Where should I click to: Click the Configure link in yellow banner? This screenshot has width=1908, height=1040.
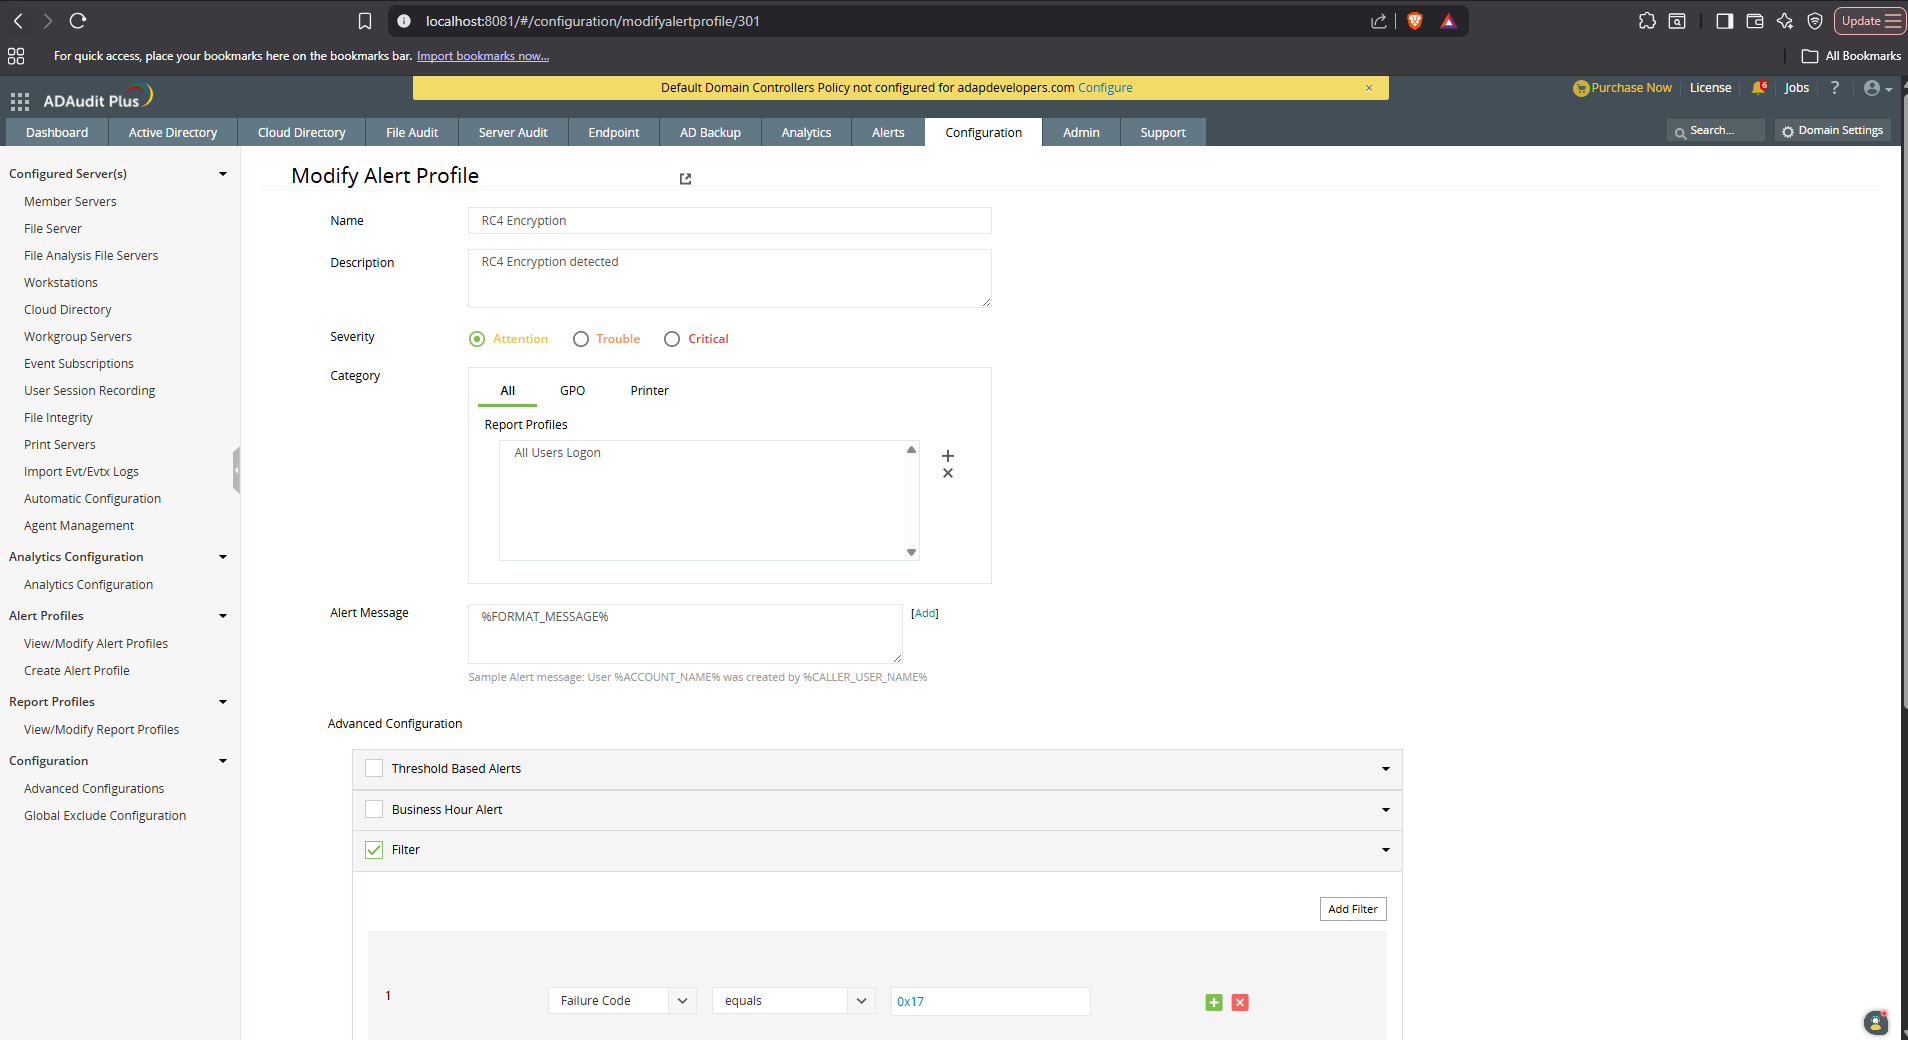1105,88
